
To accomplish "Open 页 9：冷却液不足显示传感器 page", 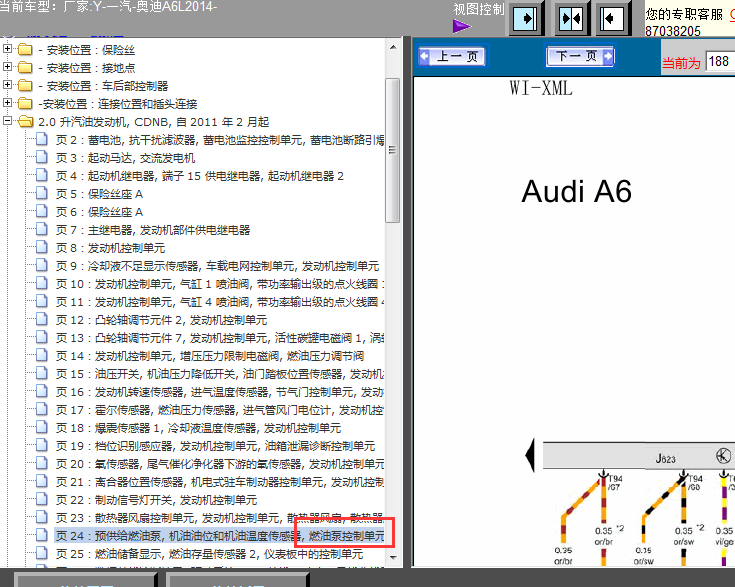I will tap(218, 266).
